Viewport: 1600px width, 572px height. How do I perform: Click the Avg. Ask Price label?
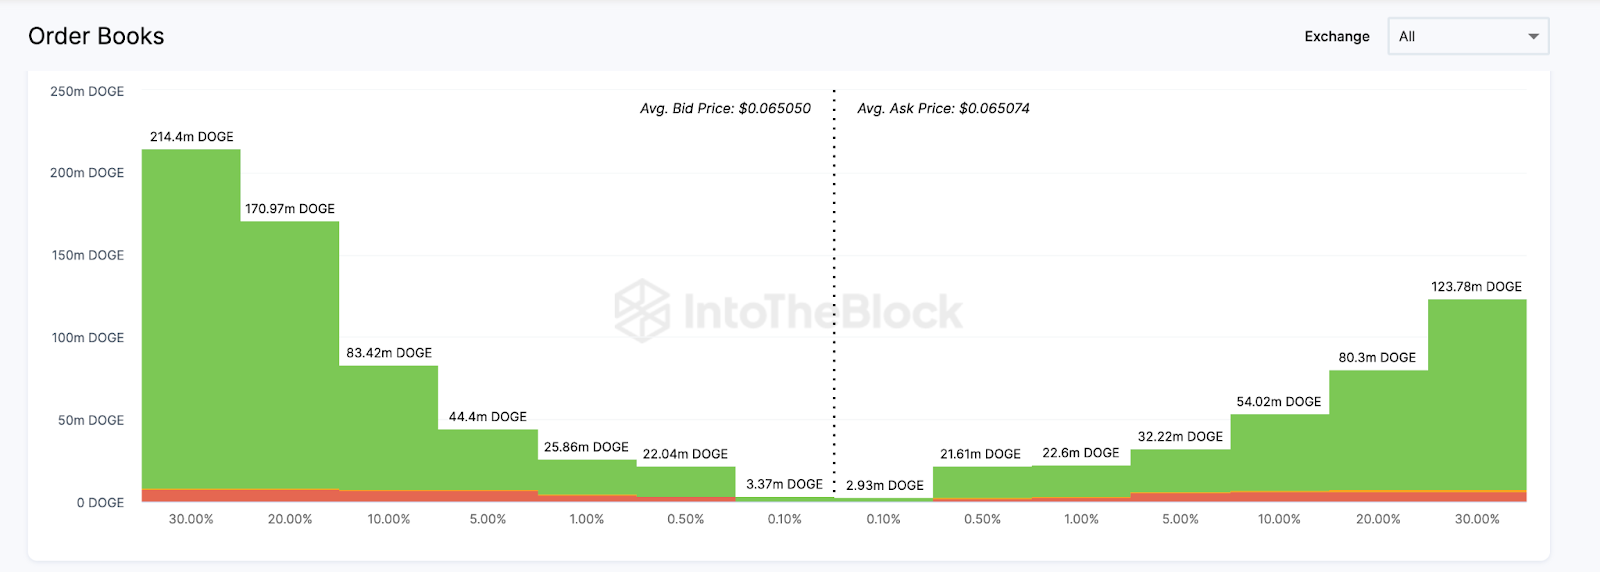click(943, 108)
